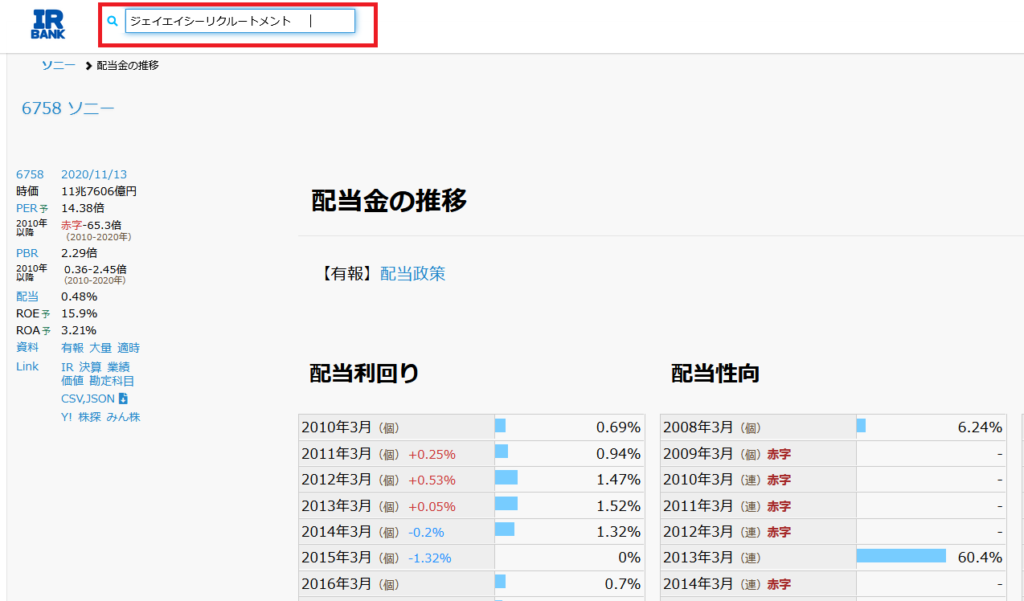Click the 2012年3月 dividend yield bar
Viewport: 1024px width, 601px height.
506,478
